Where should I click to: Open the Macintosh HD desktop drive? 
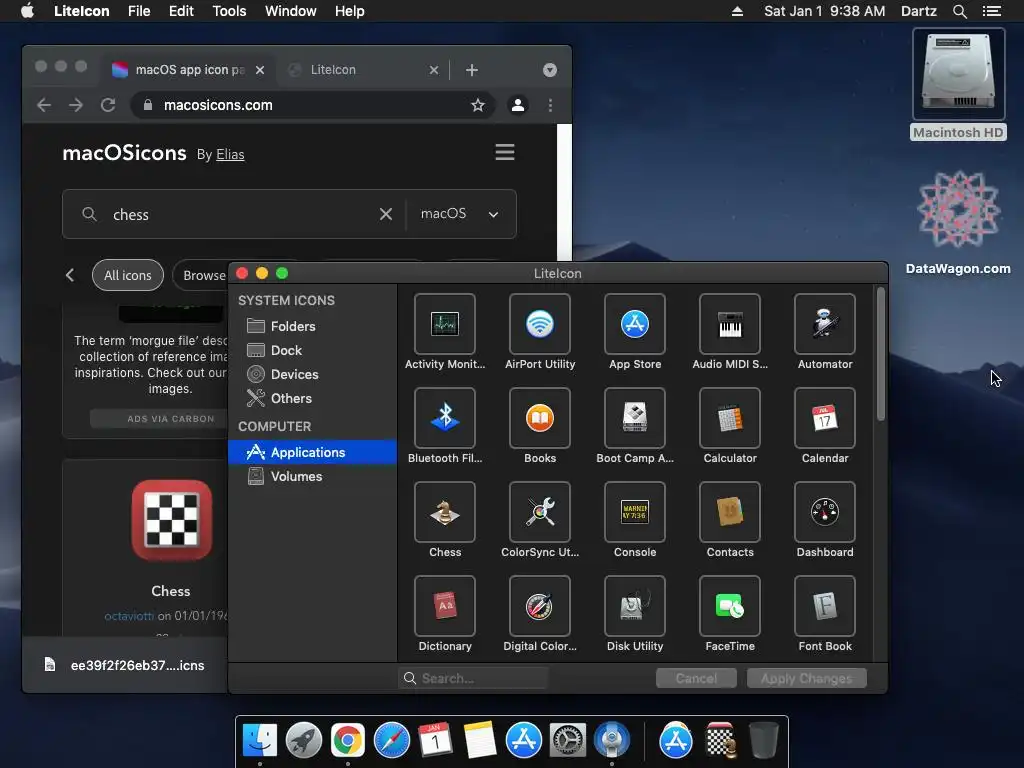coord(958,84)
